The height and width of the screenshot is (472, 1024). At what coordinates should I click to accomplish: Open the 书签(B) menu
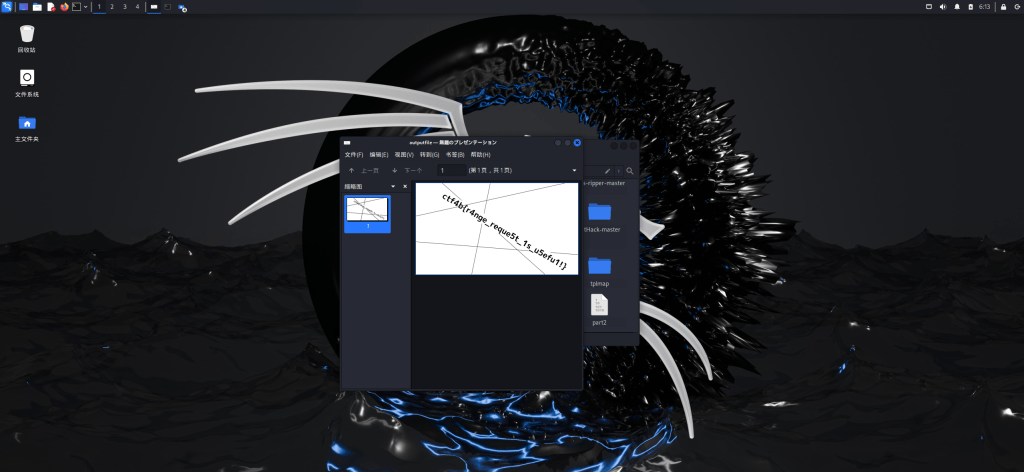(455, 155)
